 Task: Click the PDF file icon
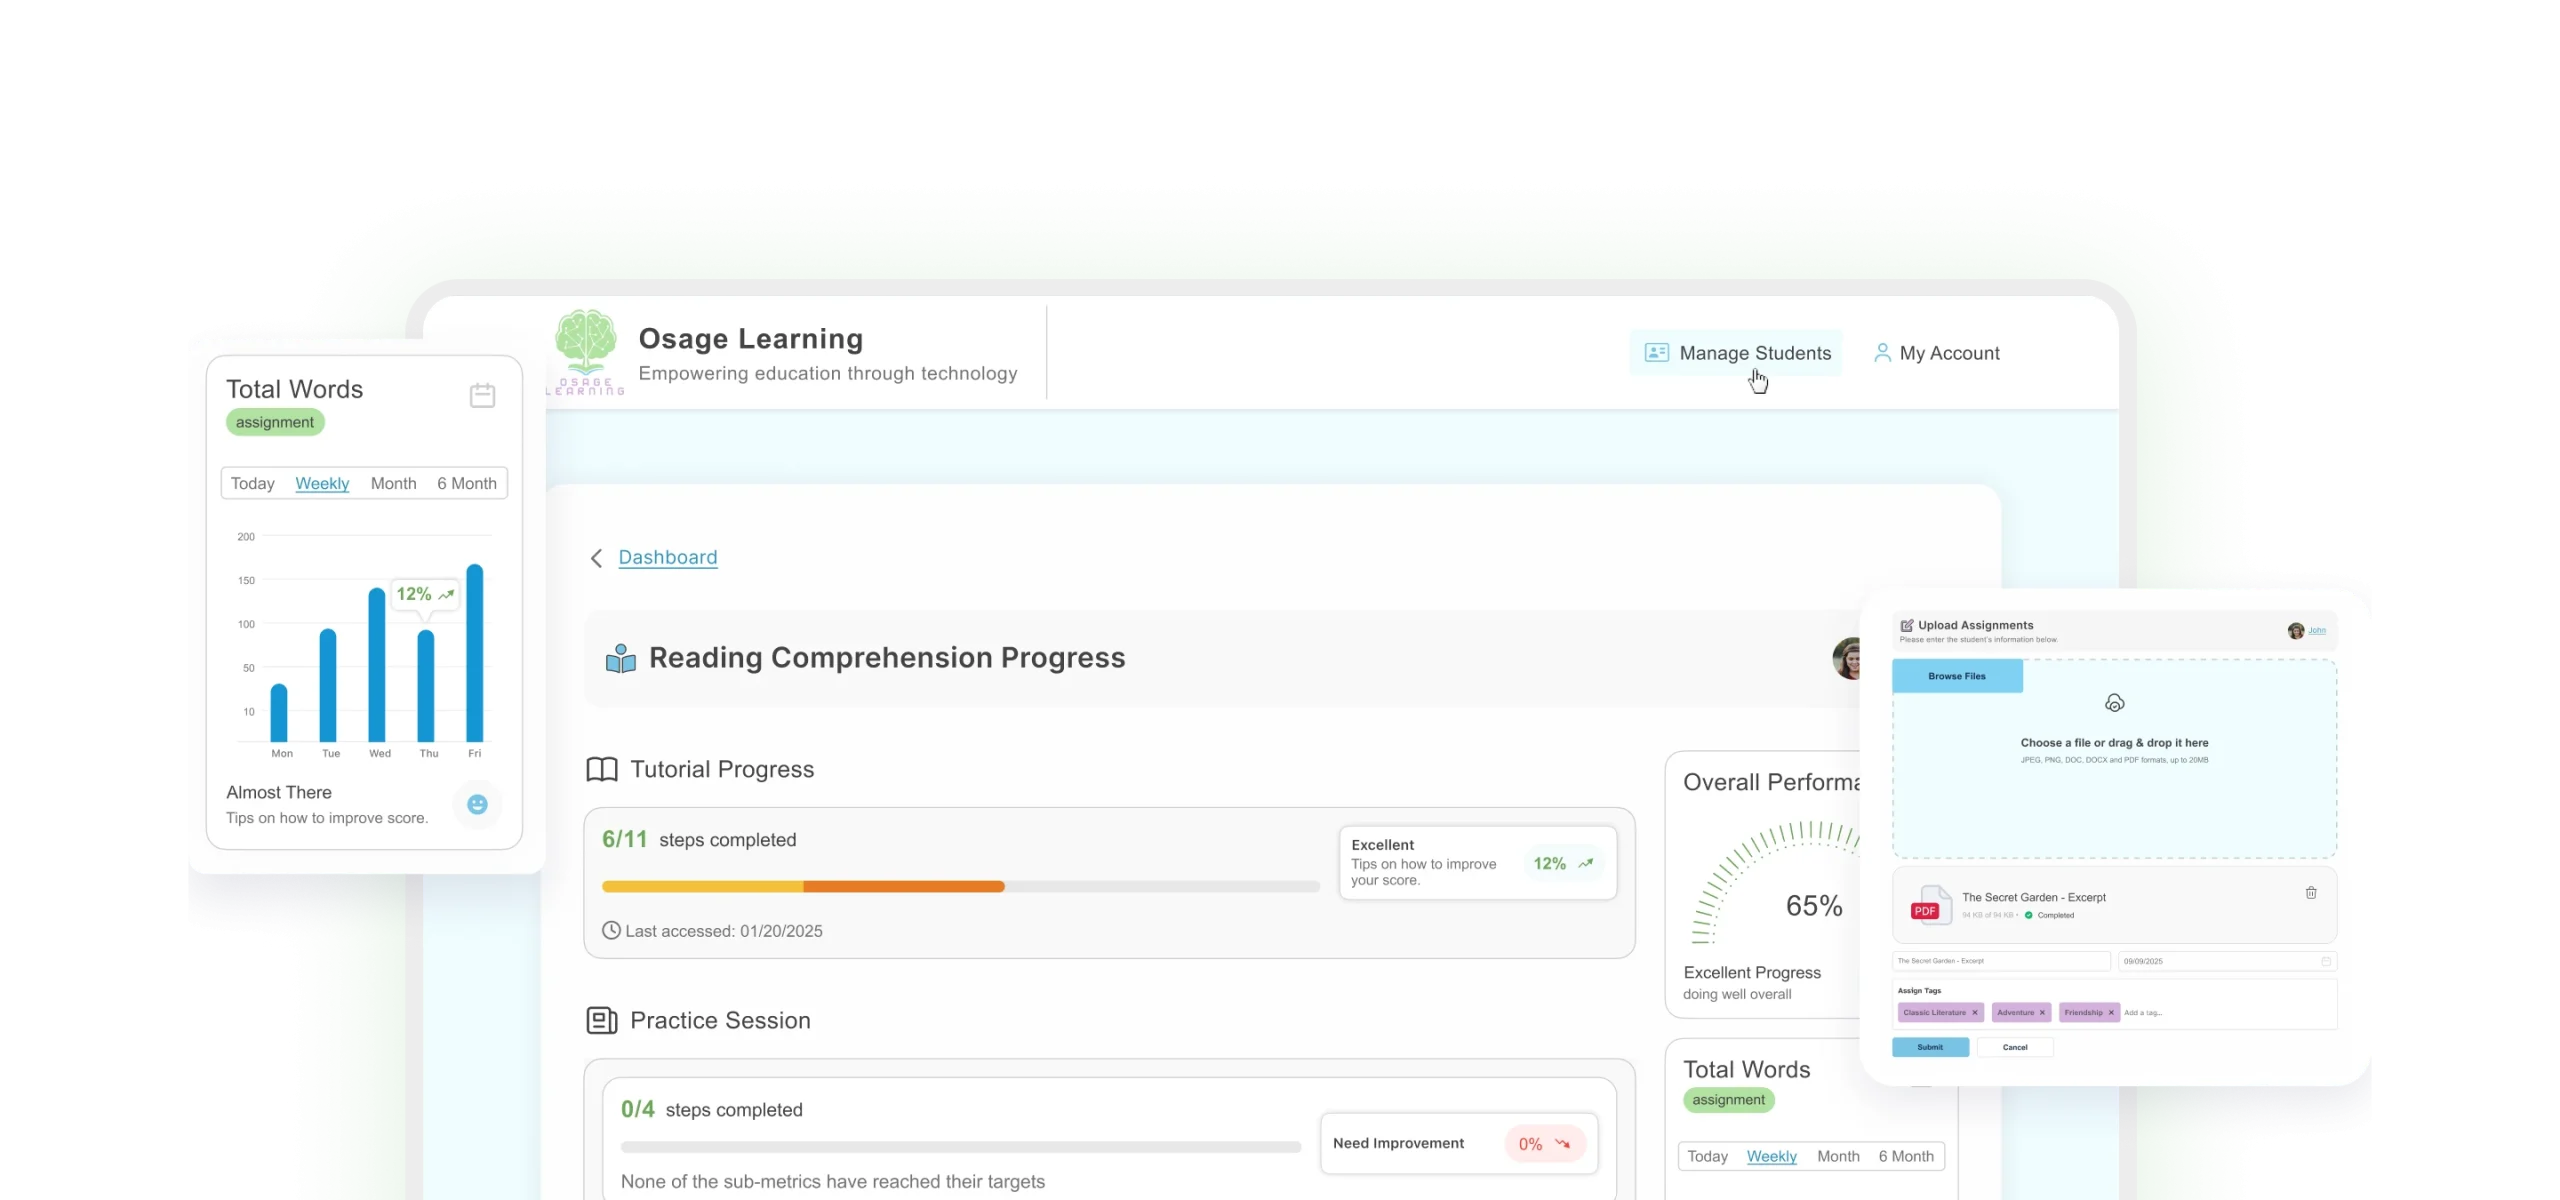click(1929, 906)
